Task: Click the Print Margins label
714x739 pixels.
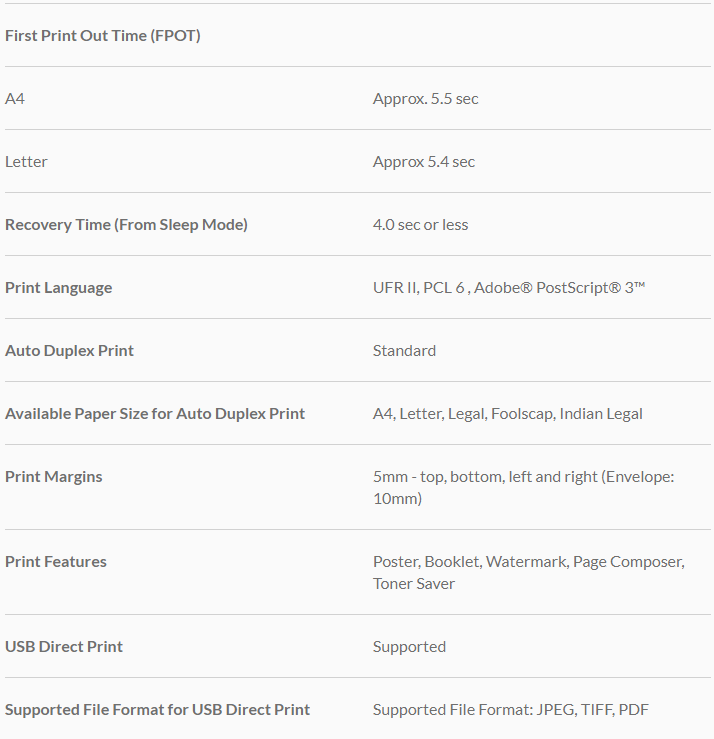Action: click(x=54, y=477)
